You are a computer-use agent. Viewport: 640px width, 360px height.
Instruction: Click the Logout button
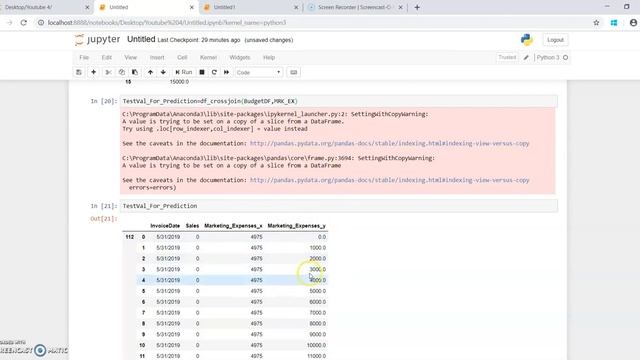click(x=555, y=40)
